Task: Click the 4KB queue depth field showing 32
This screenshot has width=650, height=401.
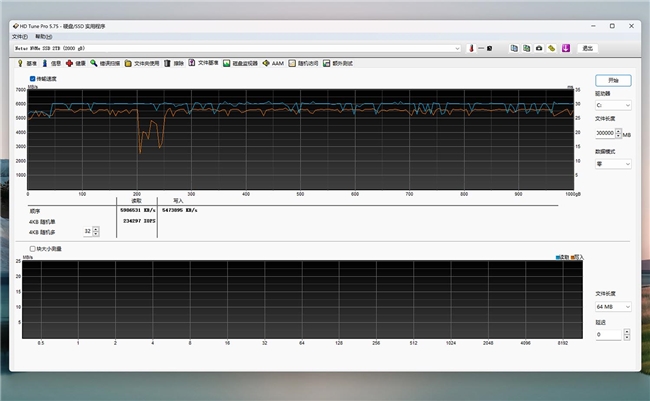Action: (87, 231)
